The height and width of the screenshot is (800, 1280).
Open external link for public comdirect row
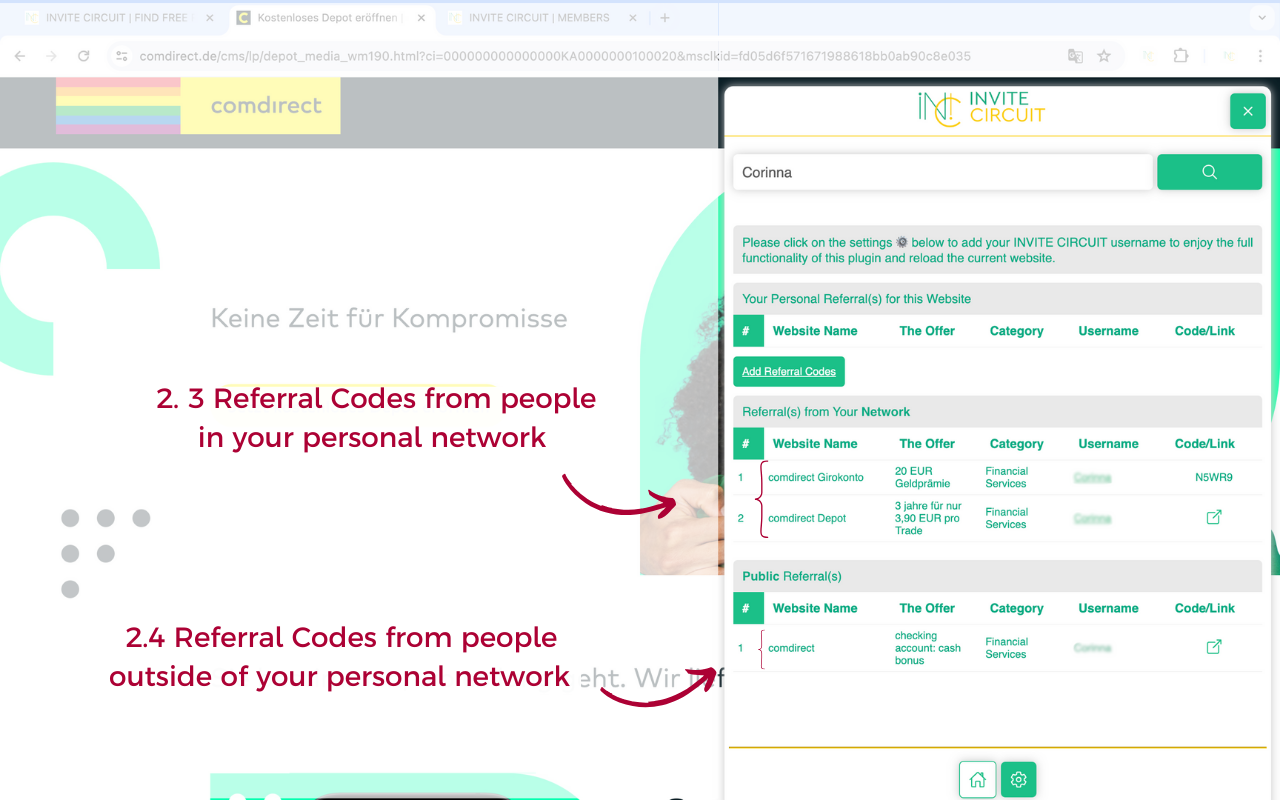[x=1214, y=647]
